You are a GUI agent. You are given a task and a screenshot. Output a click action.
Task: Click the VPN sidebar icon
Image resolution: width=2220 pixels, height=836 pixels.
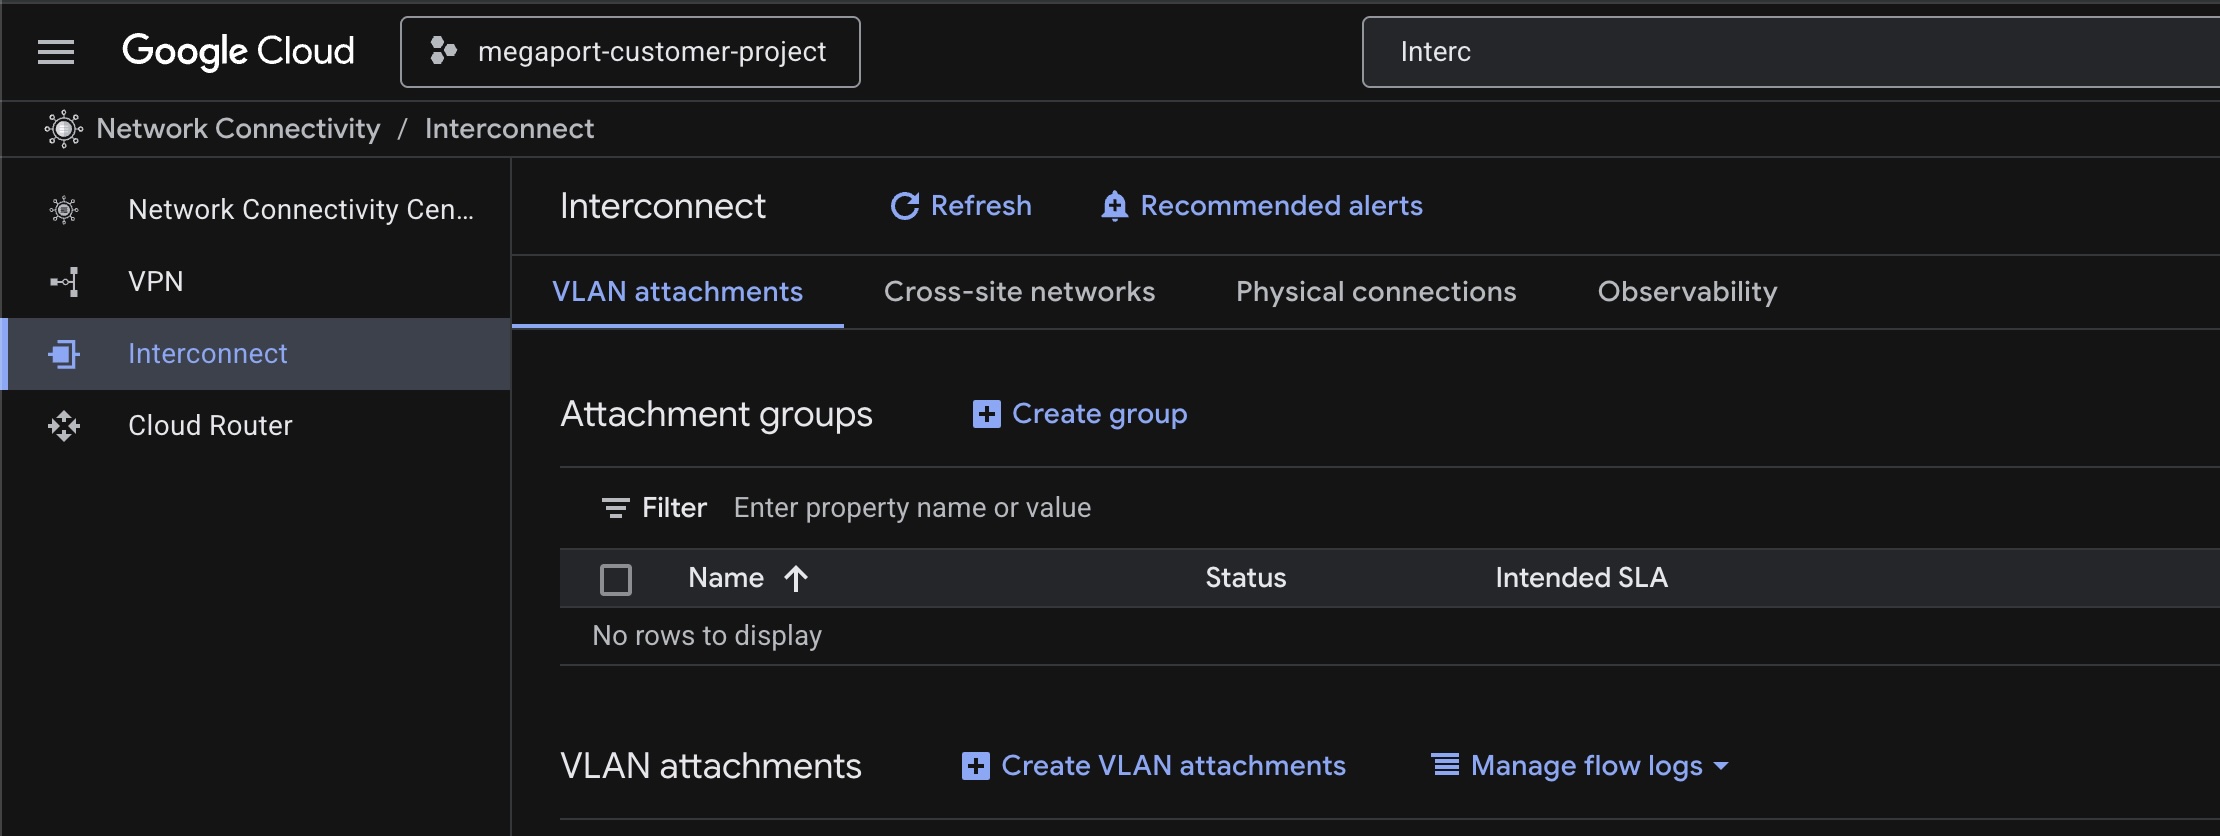[64, 282]
